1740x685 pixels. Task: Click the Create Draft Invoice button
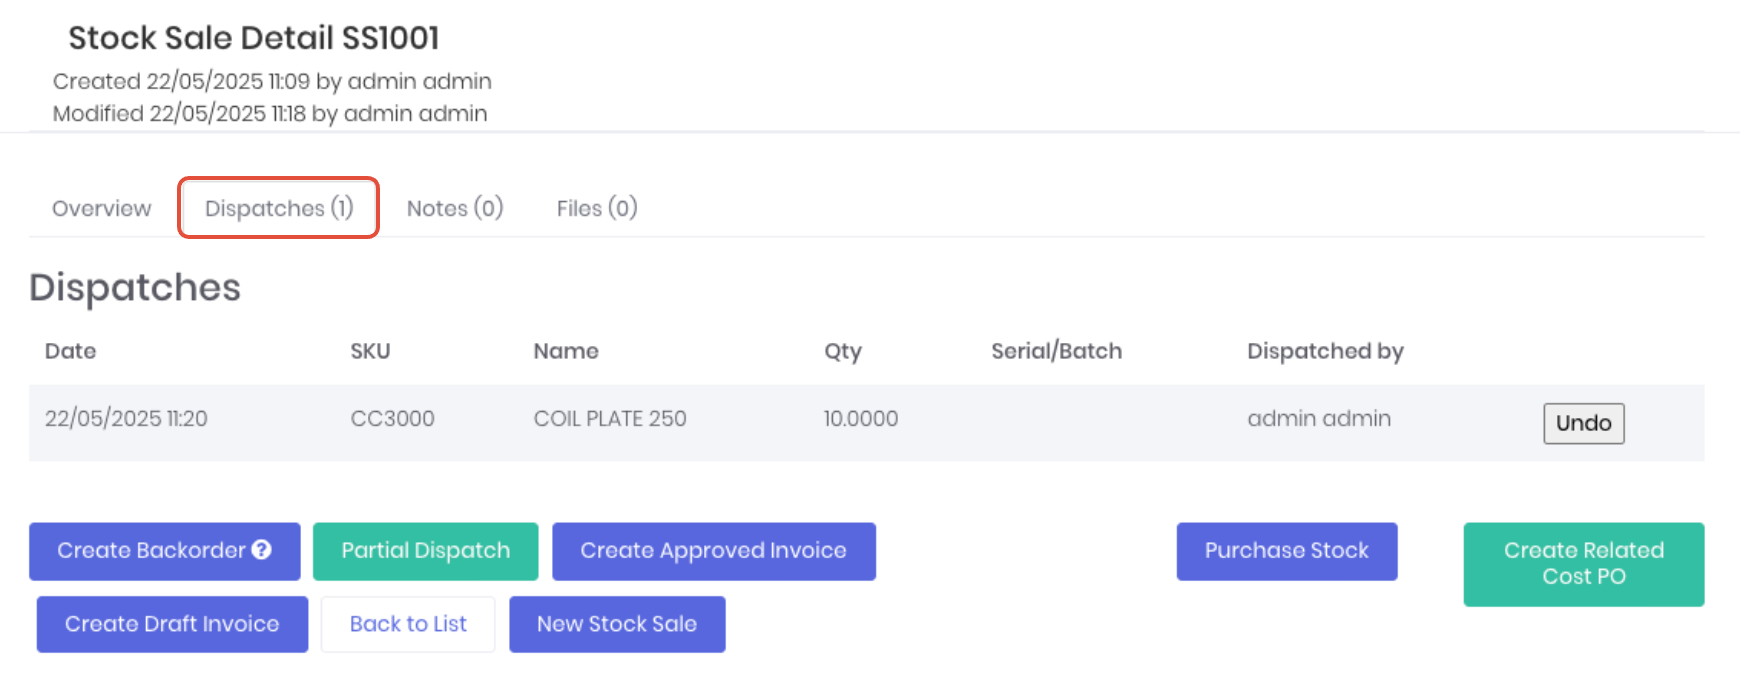click(172, 624)
